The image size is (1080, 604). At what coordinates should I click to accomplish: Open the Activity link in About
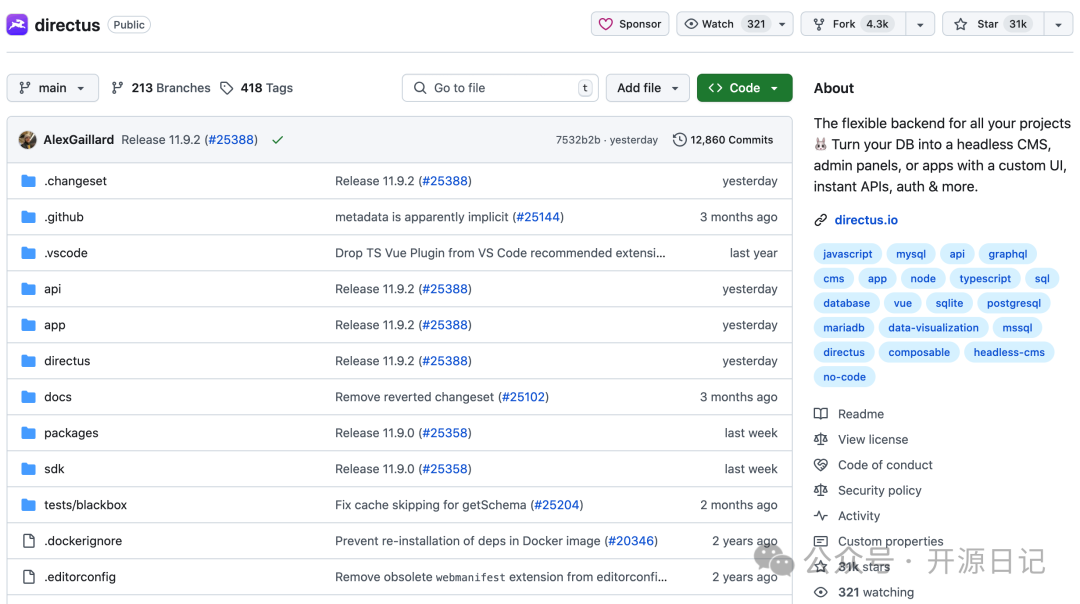[x=859, y=516]
